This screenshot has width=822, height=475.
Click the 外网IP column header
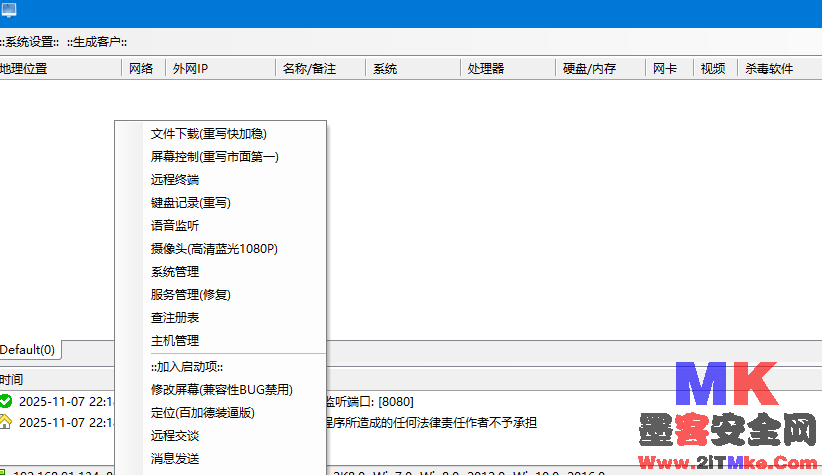190,69
